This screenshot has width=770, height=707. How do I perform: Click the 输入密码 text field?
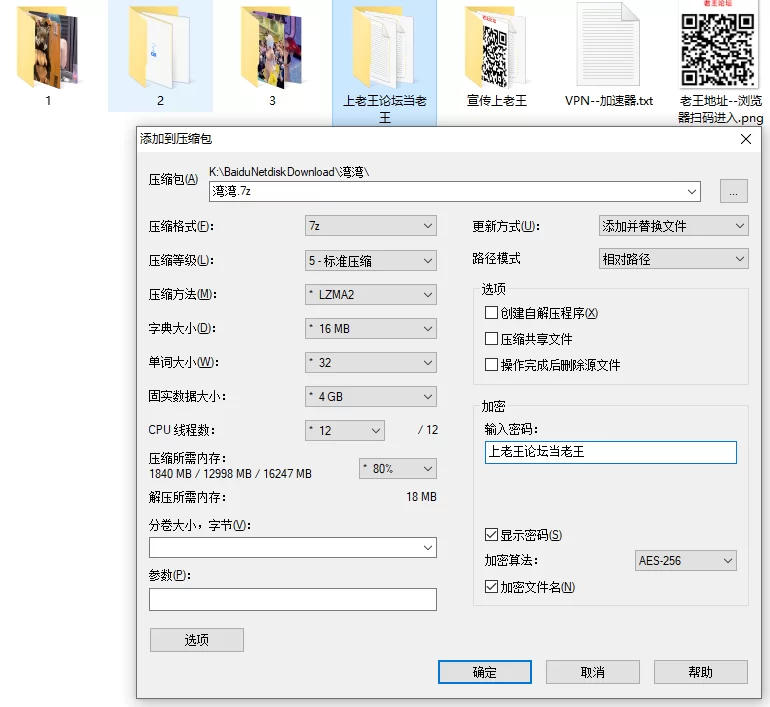coord(610,452)
